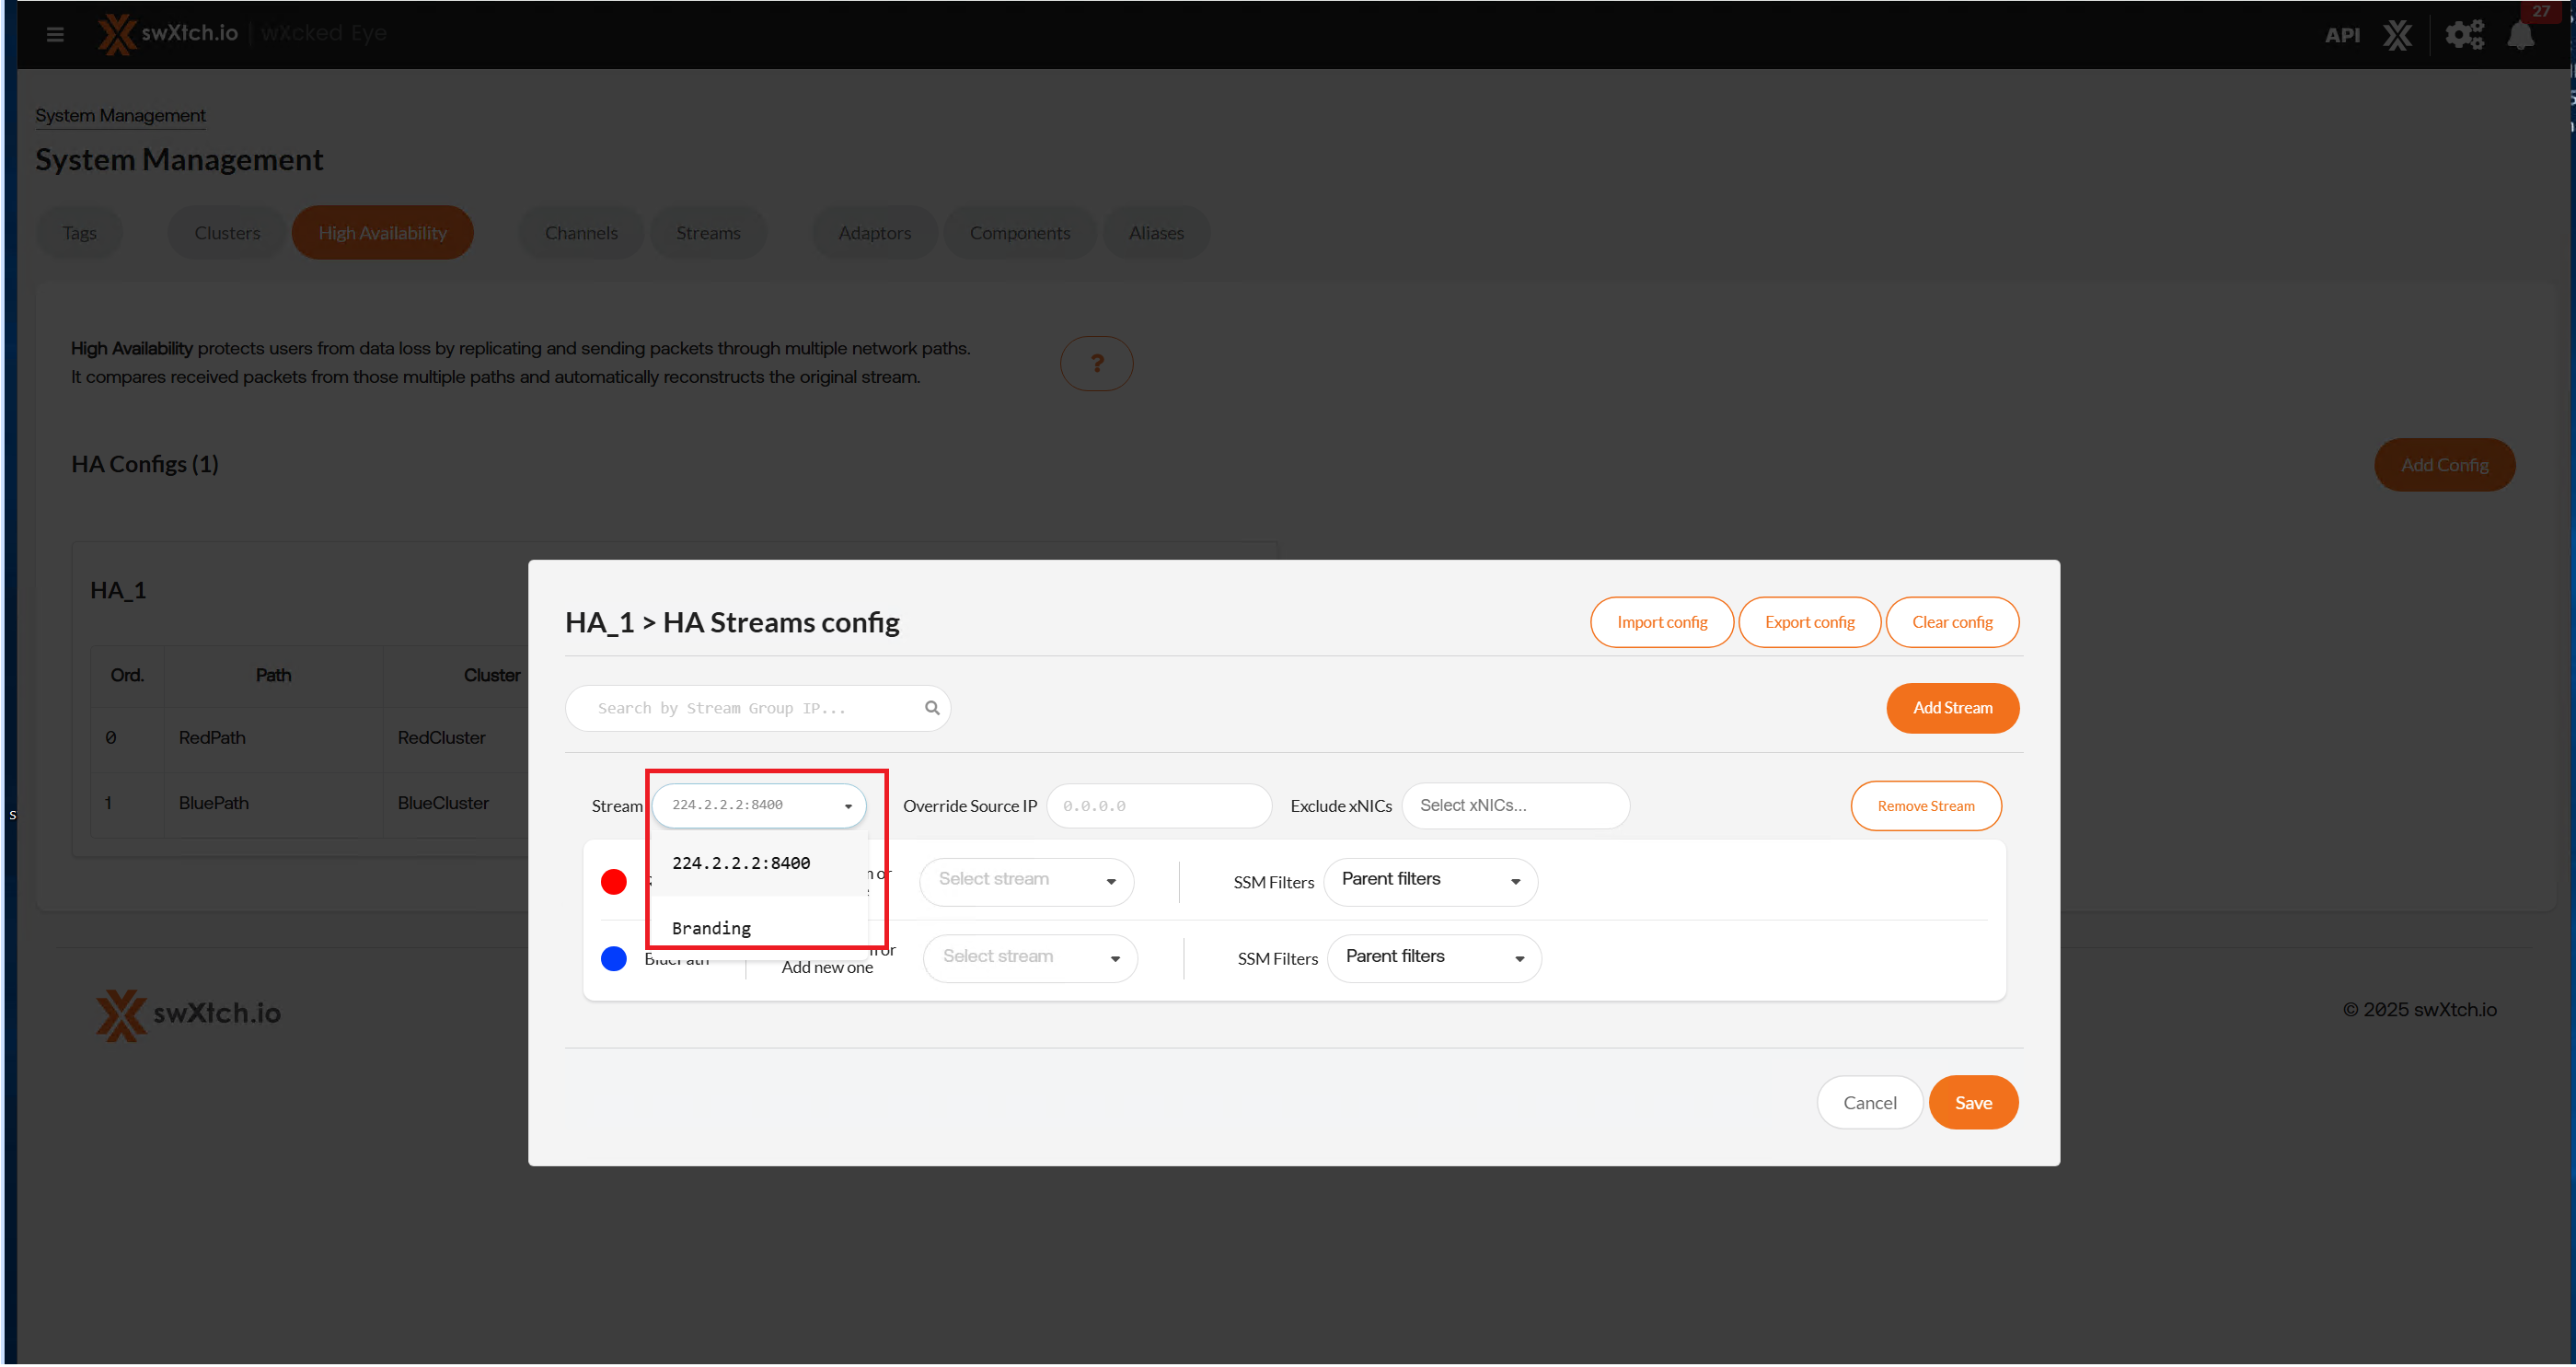Expand the red path Select stream dropdown

1026,882
